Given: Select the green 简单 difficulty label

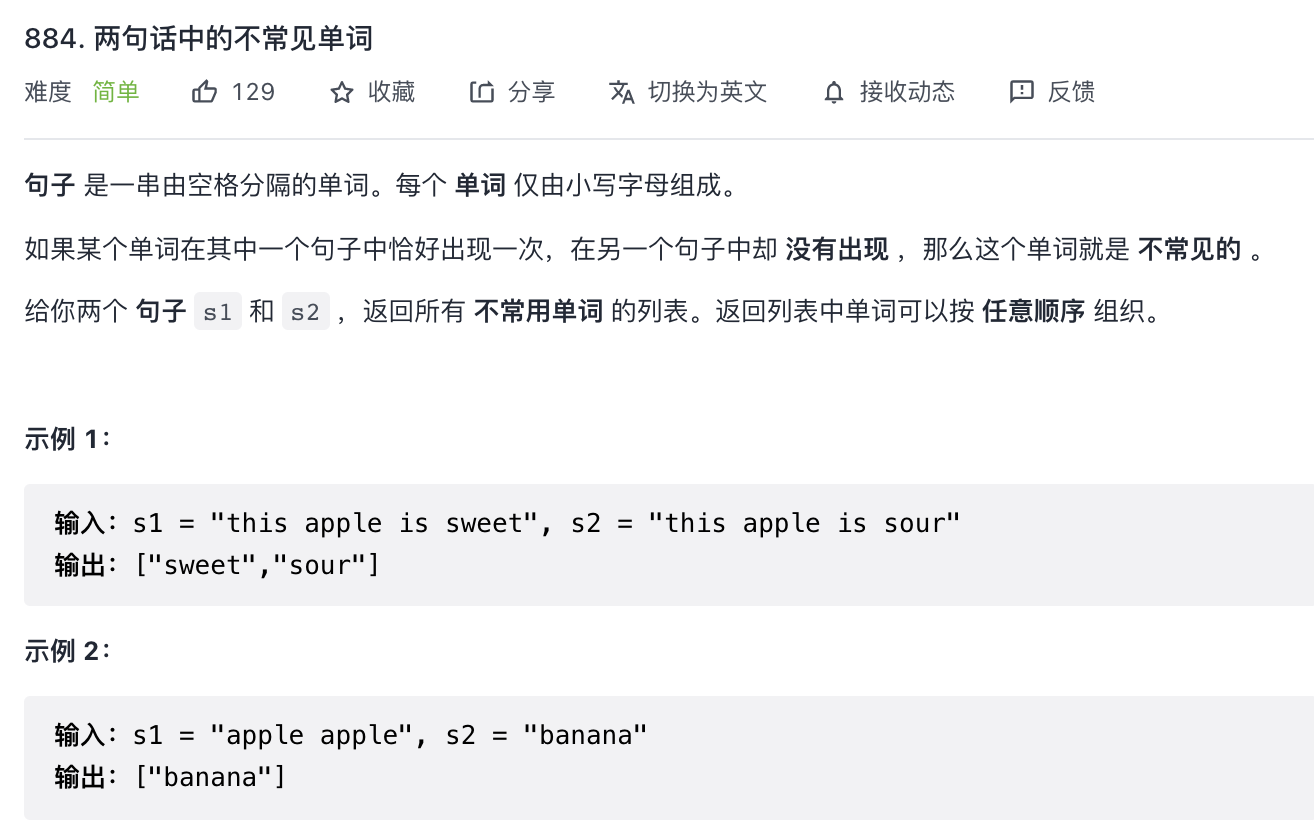Looking at the screenshot, I should [x=116, y=93].
